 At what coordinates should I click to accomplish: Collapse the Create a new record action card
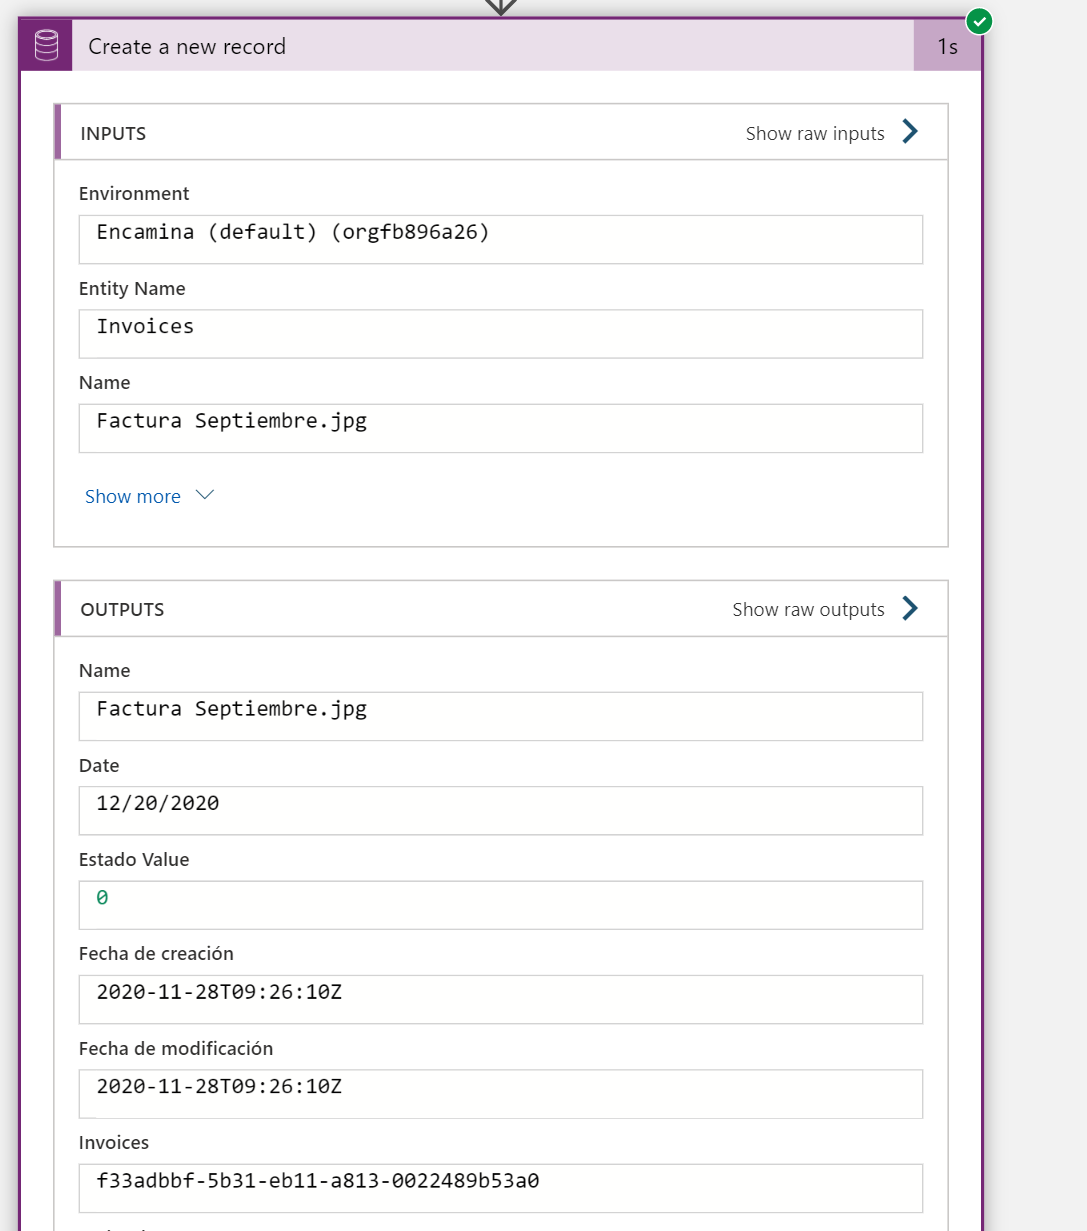[x=400, y=46]
